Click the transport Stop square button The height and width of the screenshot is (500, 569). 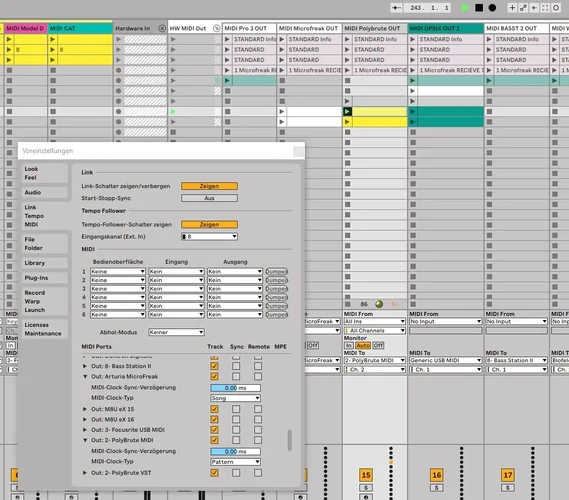[x=479, y=8]
